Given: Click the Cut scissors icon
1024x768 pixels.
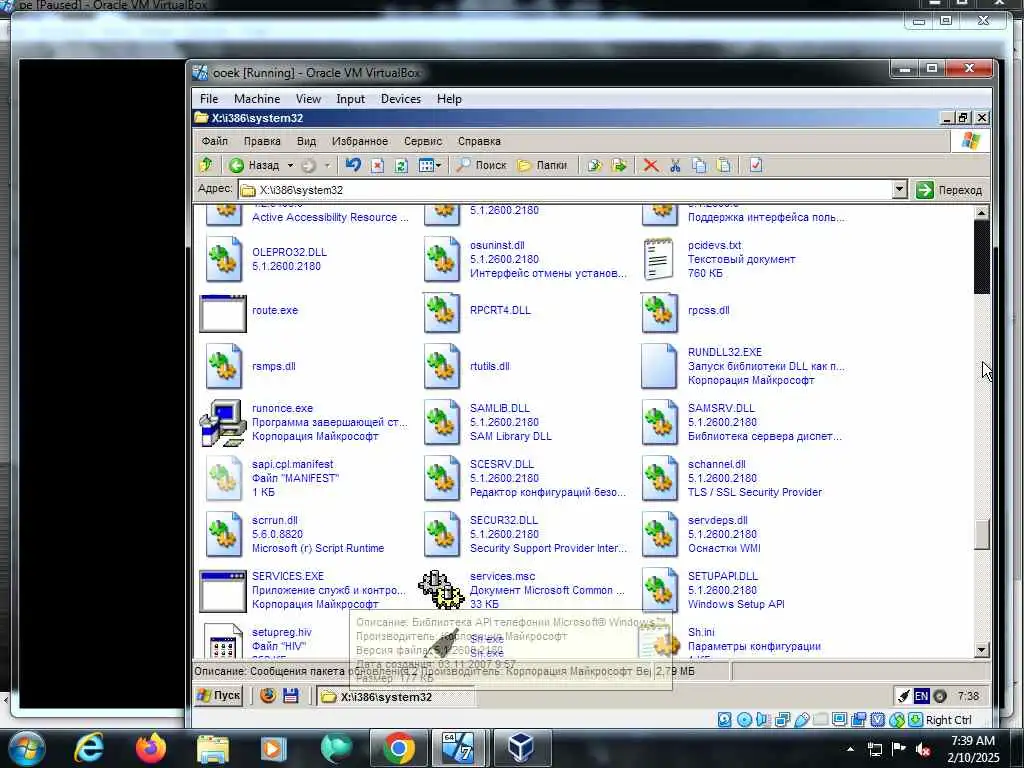Looking at the screenshot, I should click(675, 165).
